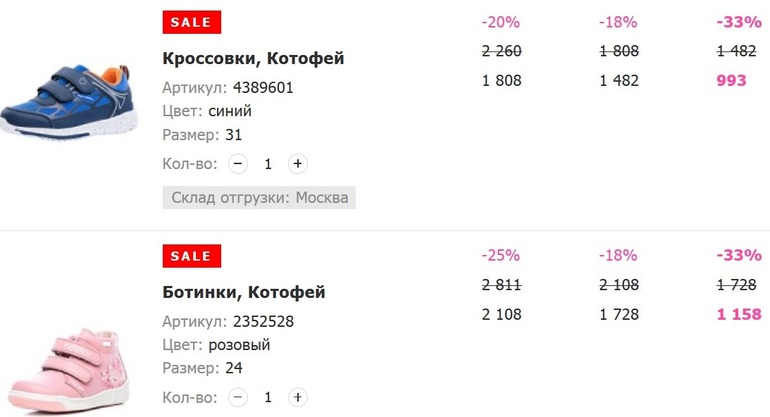Click plus button for Ботинки boots
The width and height of the screenshot is (770, 417).
tap(297, 398)
